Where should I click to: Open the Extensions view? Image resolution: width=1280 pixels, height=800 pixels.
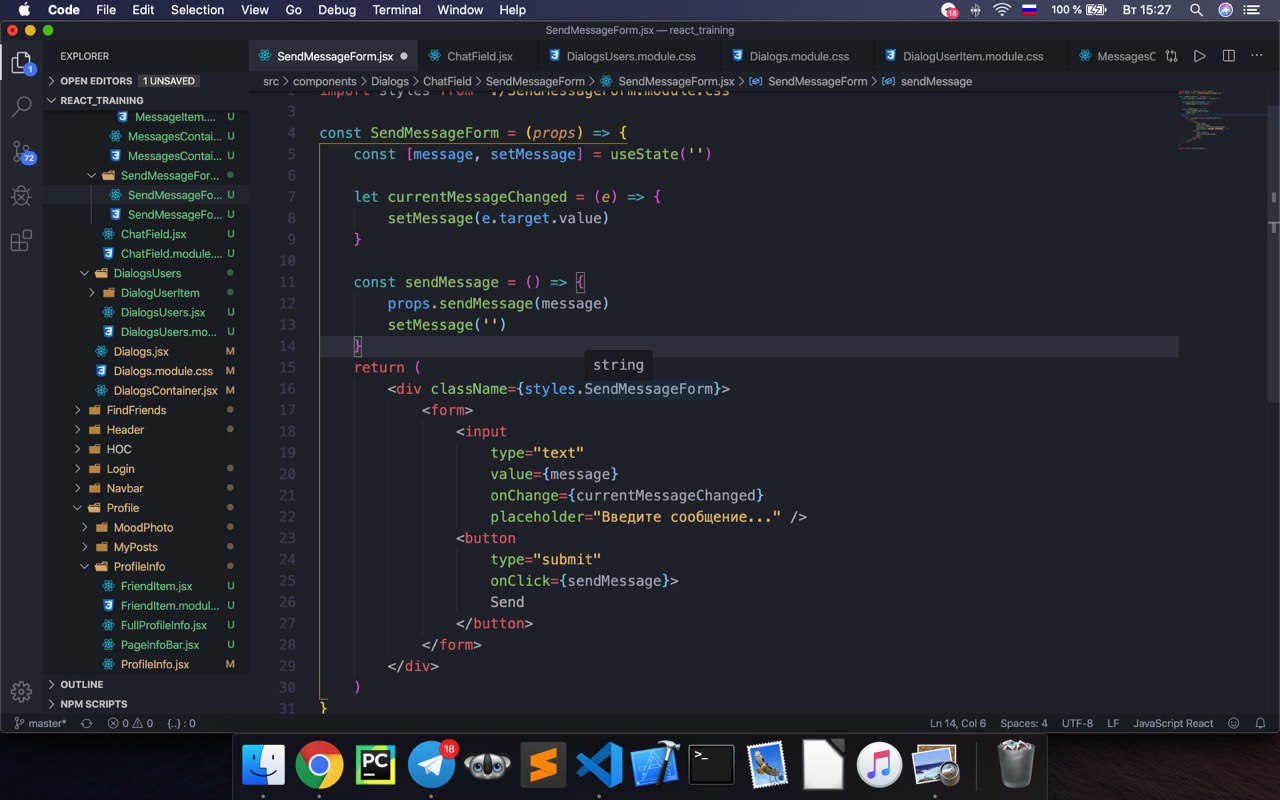(x=21, y=241)
